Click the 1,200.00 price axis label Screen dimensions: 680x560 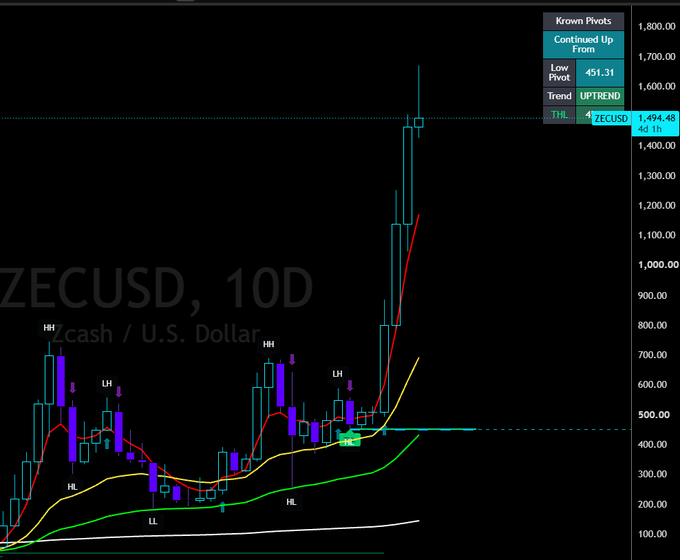[x=657, y=205]
